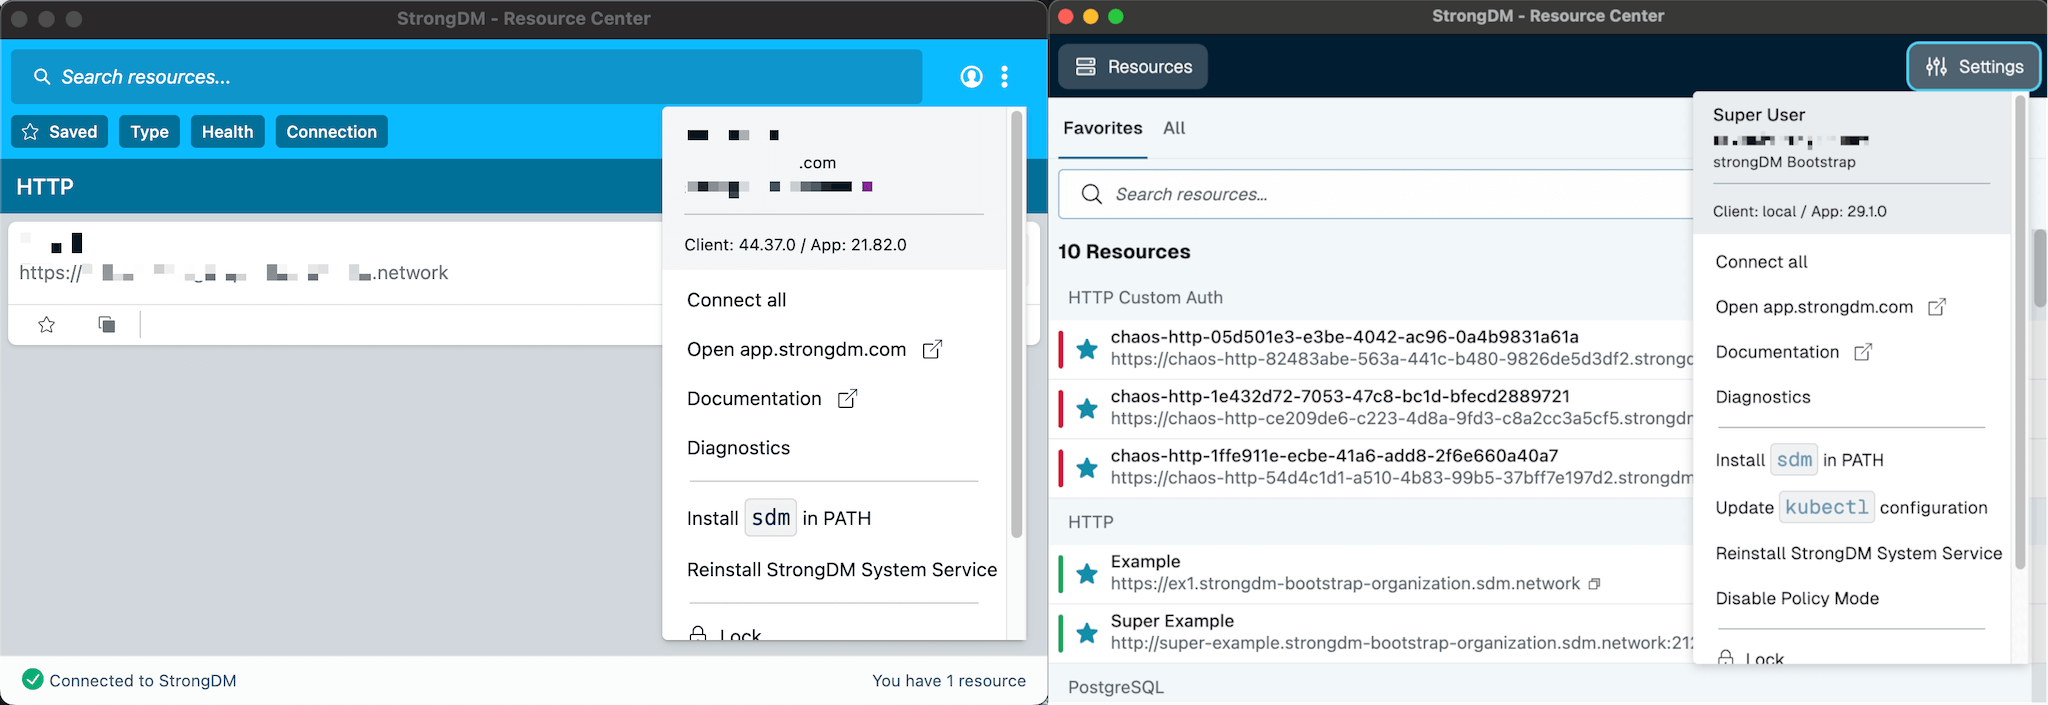The width and height of the screenshot is (2048, 705).
Task: Click 'Client: 44.37.0 / App: 21.82.0' version text
Action: 796,245
